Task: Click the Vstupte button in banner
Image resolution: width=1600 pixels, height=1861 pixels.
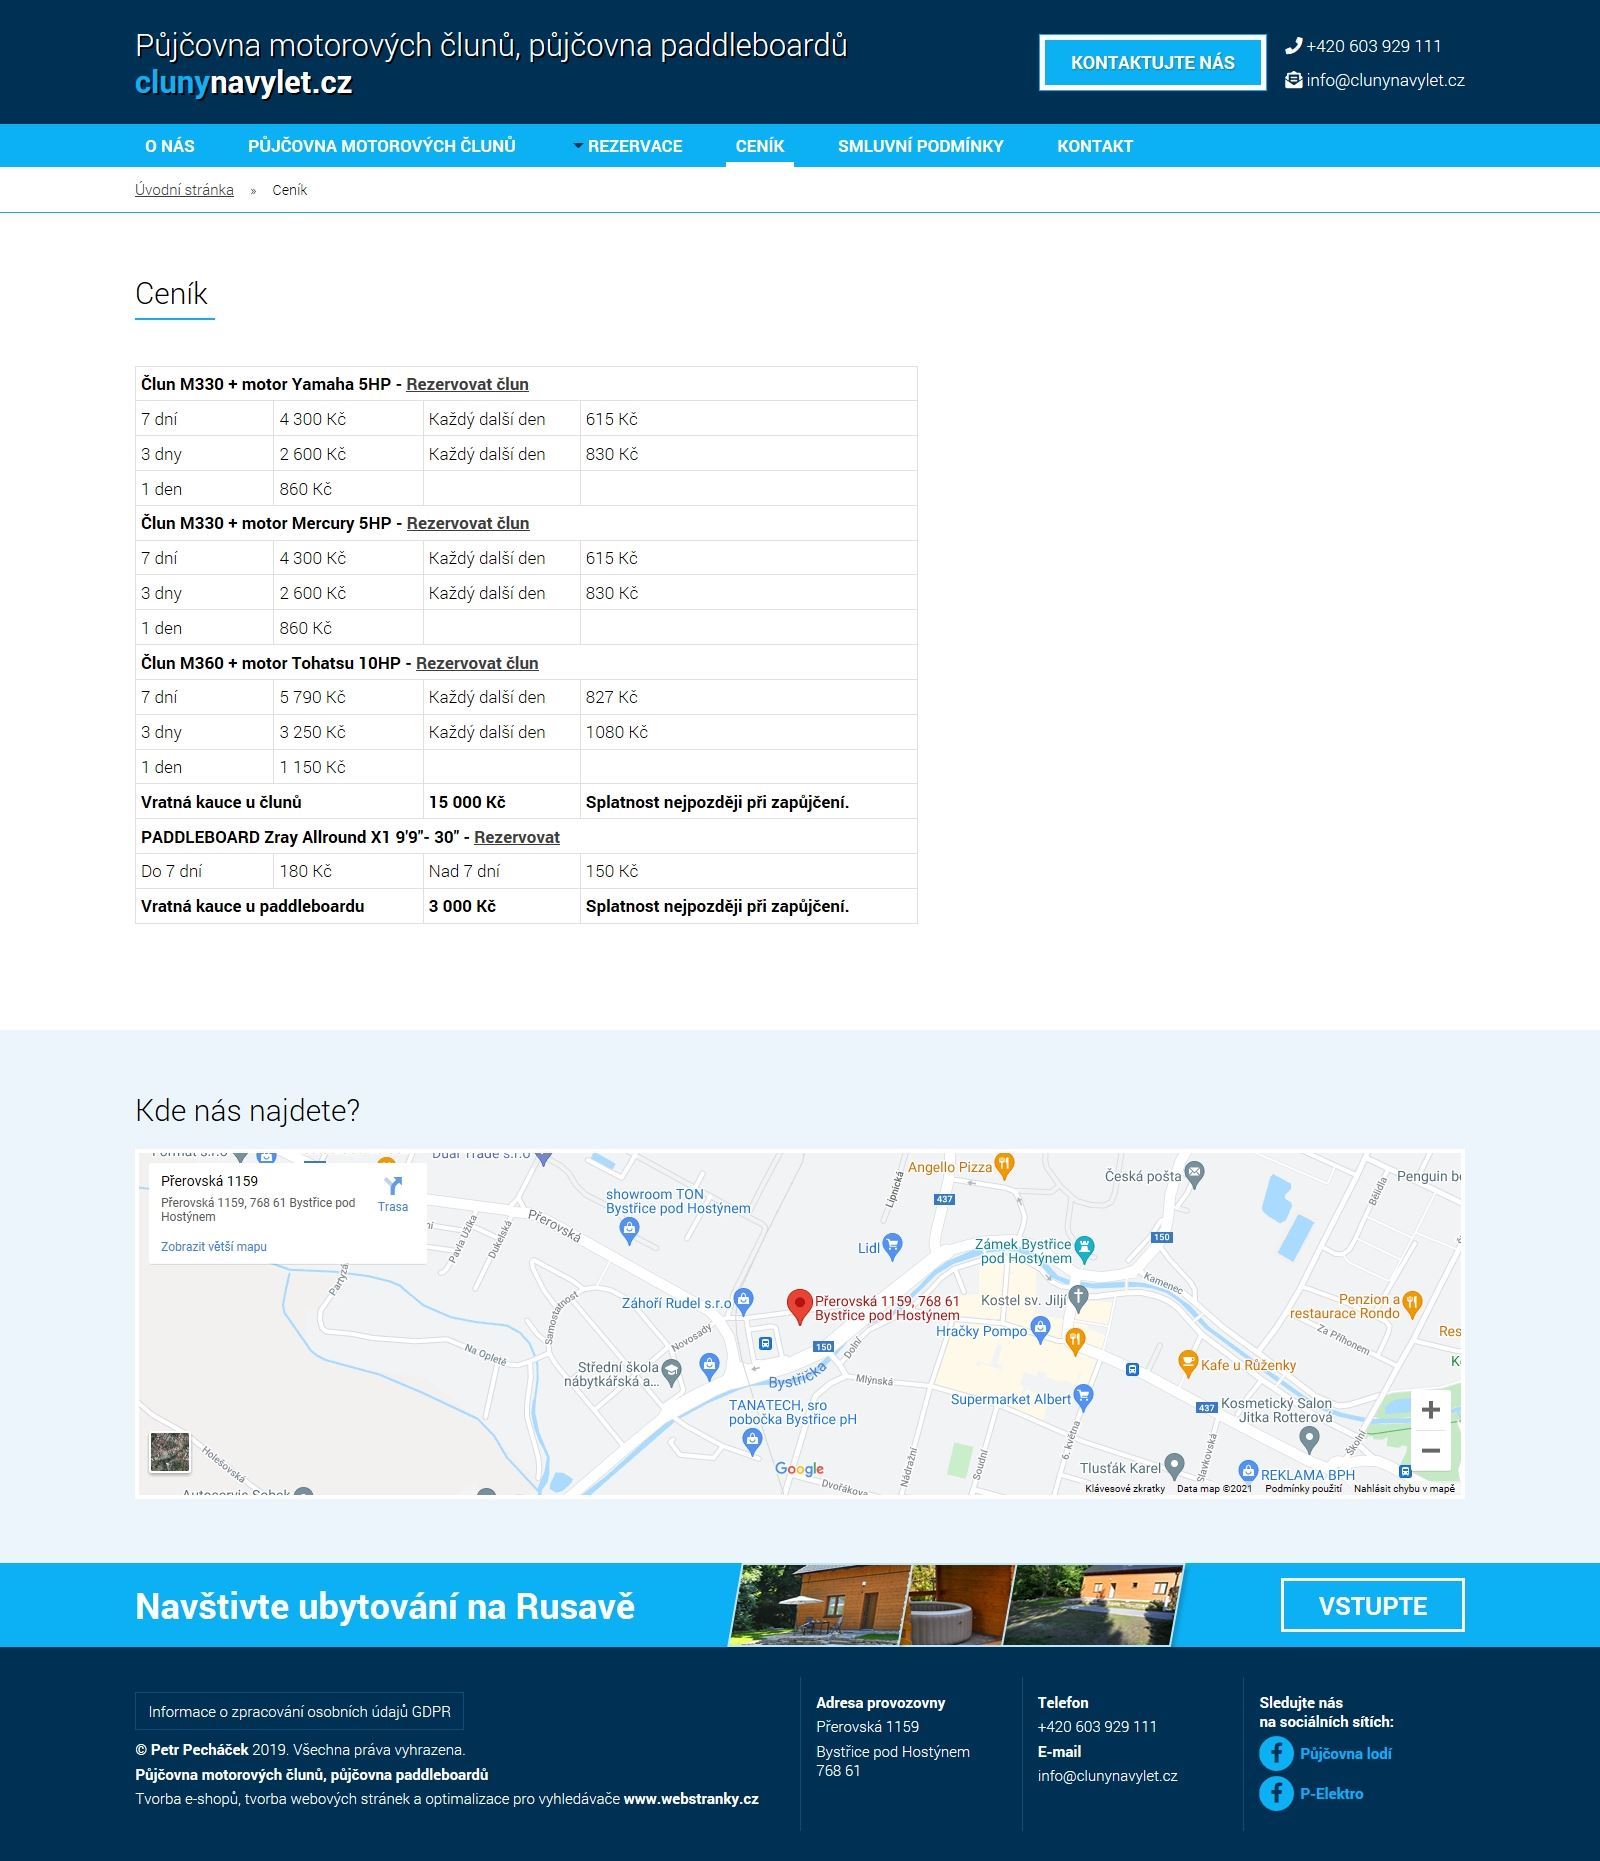Action: (x=1372, y=1605)
